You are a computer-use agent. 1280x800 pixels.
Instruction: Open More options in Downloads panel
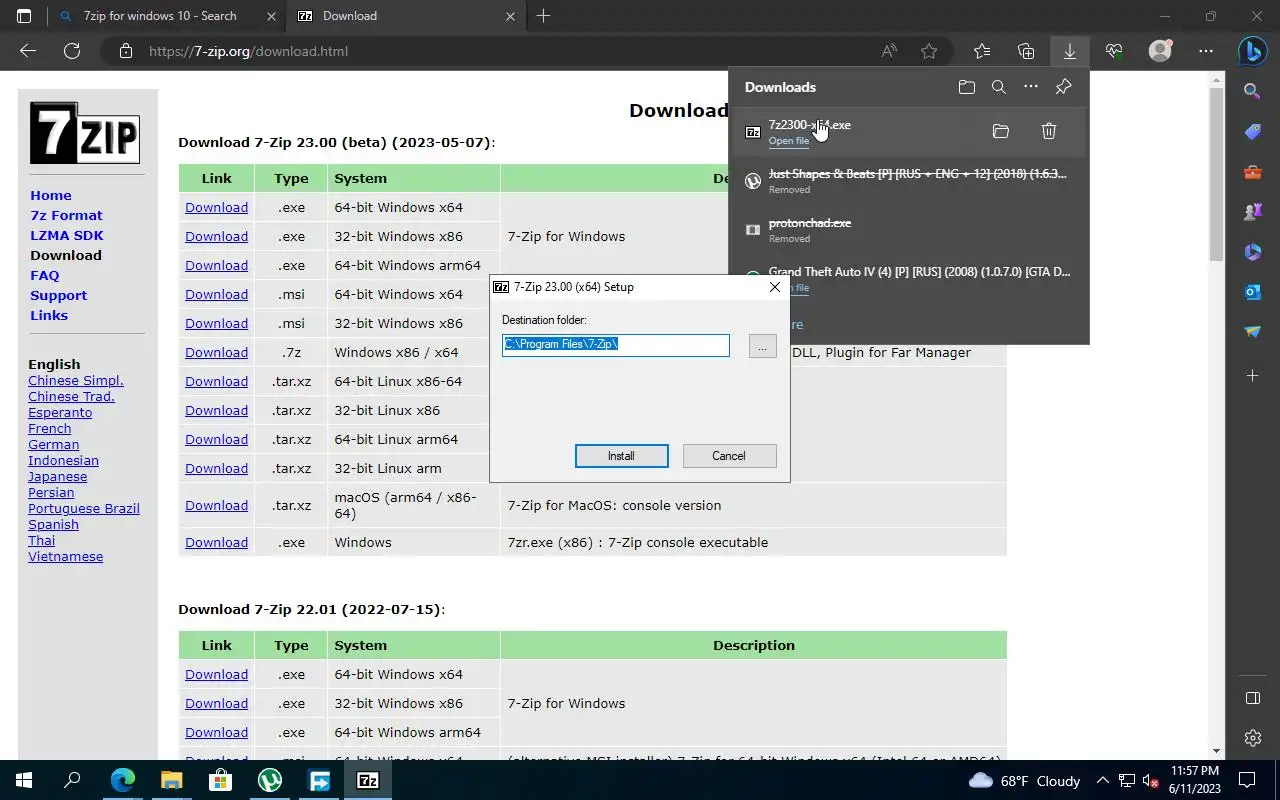coord(1031,87)
